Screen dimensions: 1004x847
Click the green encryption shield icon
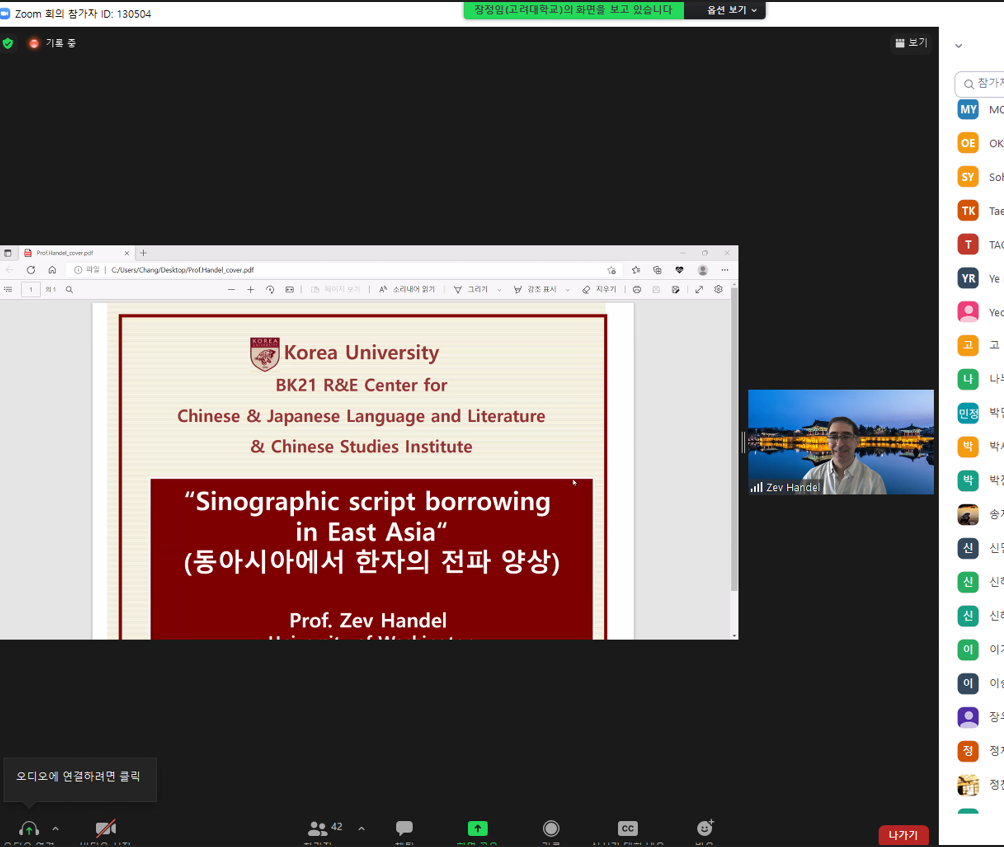tap(9, 43)
